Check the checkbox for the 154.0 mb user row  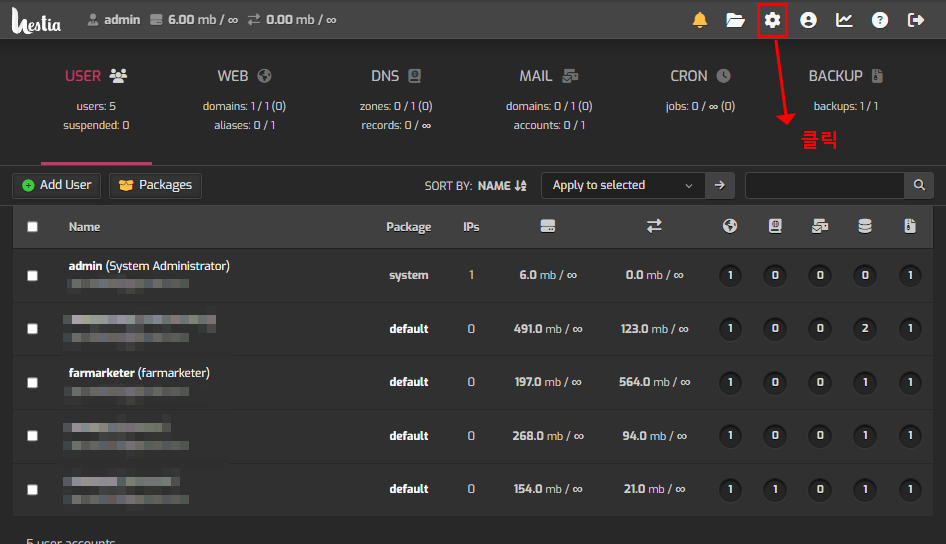tap(33, 490)
